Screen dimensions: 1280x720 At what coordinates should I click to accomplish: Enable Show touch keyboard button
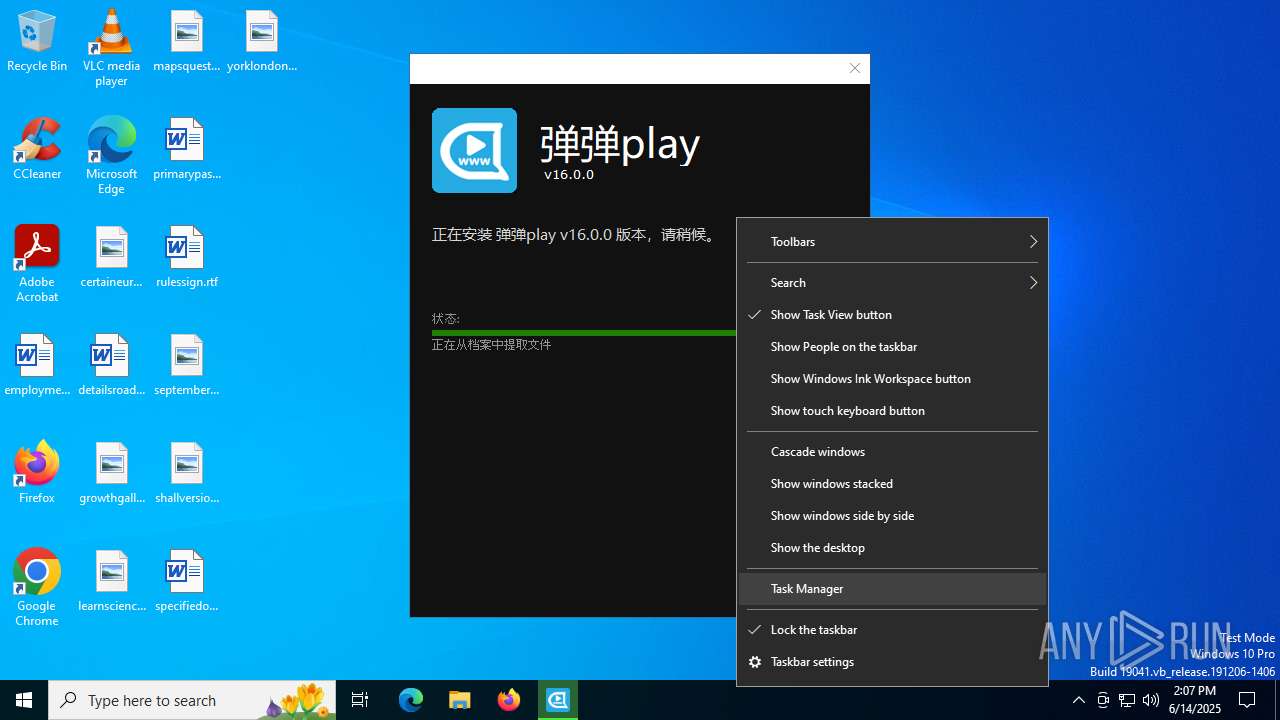(892, 410)
